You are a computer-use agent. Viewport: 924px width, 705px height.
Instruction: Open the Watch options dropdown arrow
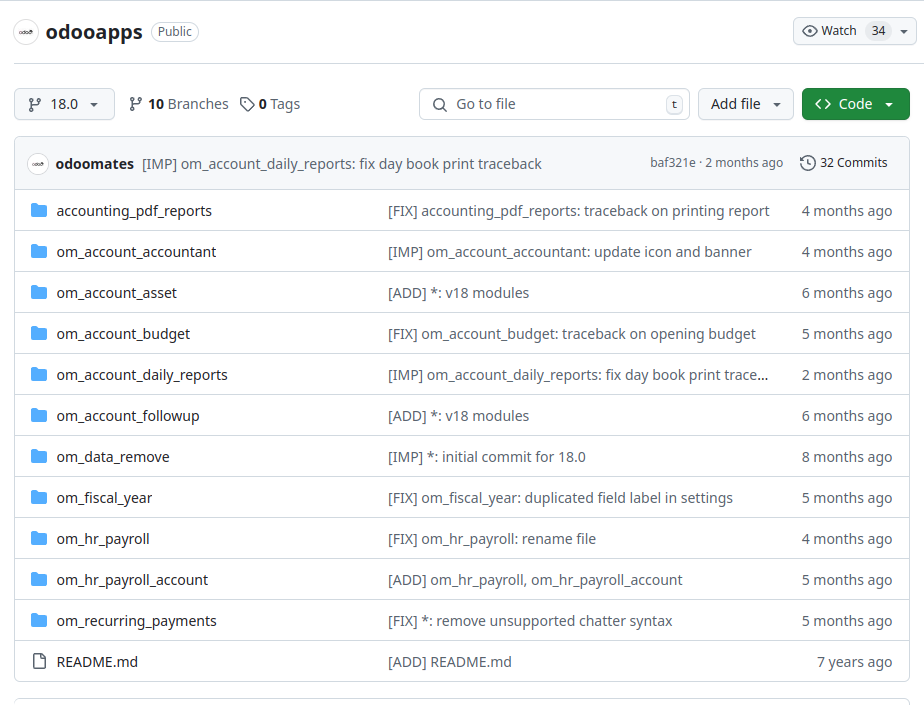pos(904,31)
